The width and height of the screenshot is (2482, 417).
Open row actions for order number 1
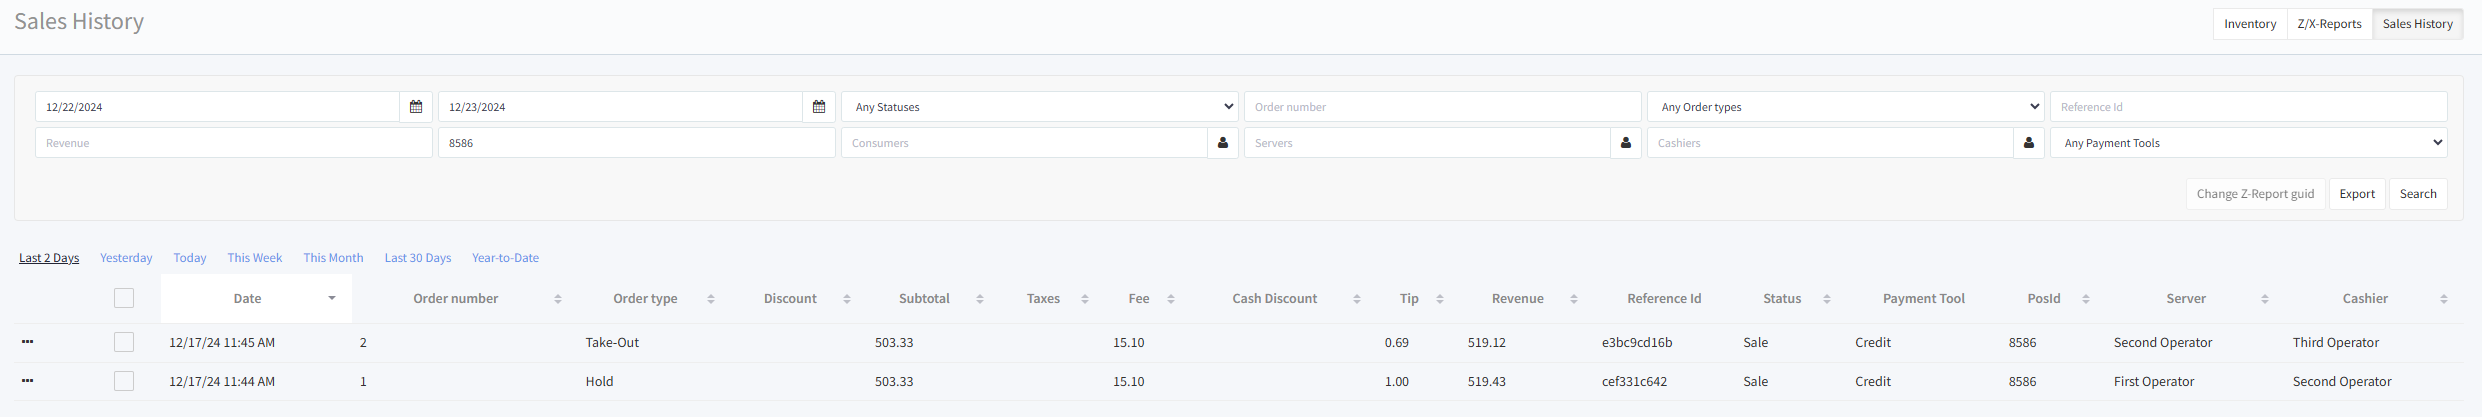pos(28,381)
